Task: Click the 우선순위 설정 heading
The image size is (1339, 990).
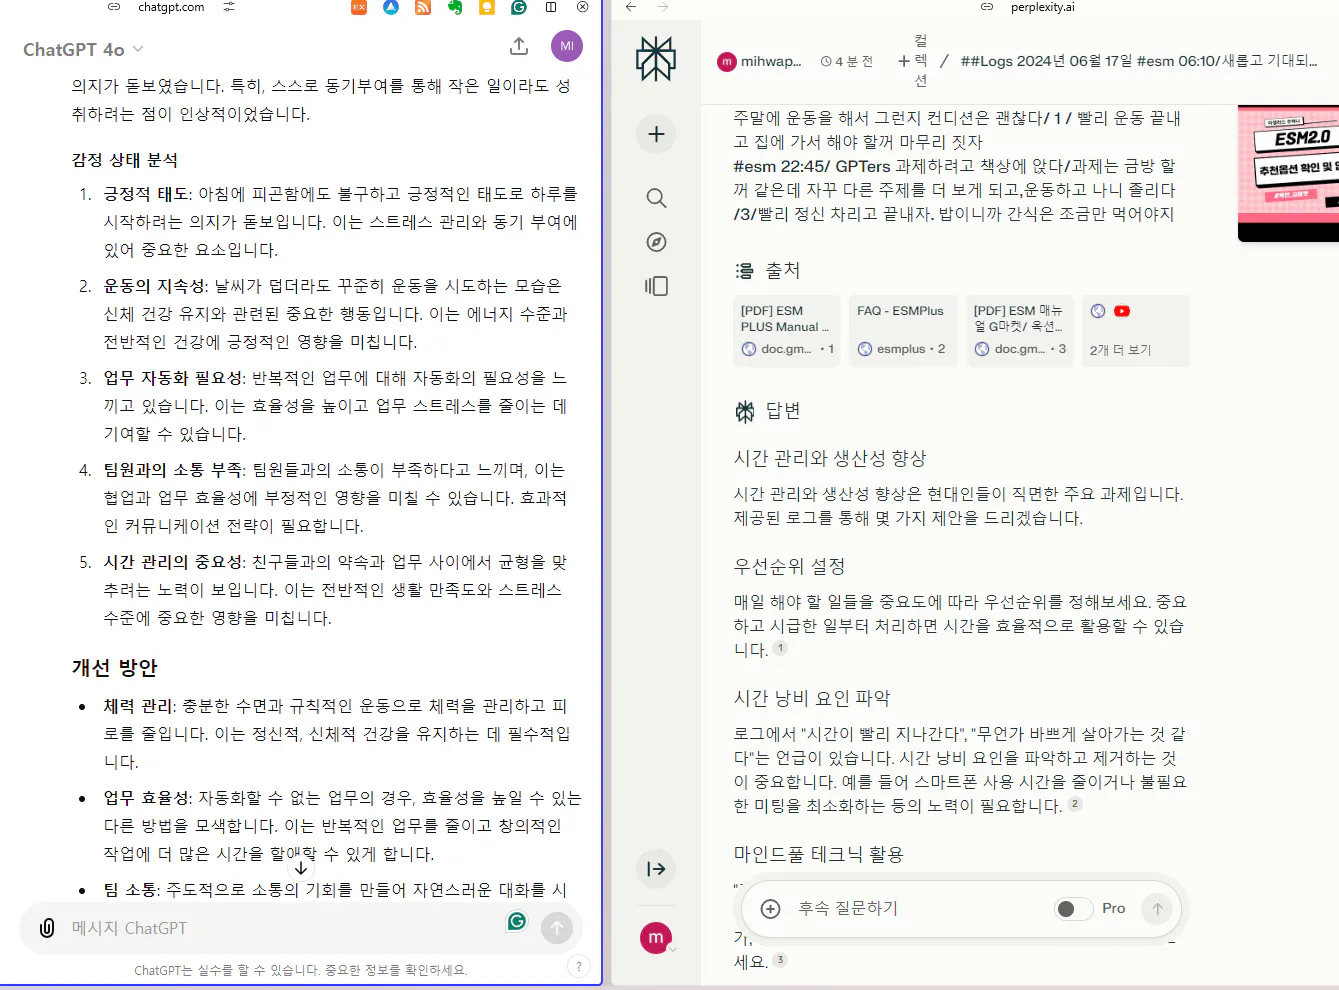Action: [x=789, y=566]
